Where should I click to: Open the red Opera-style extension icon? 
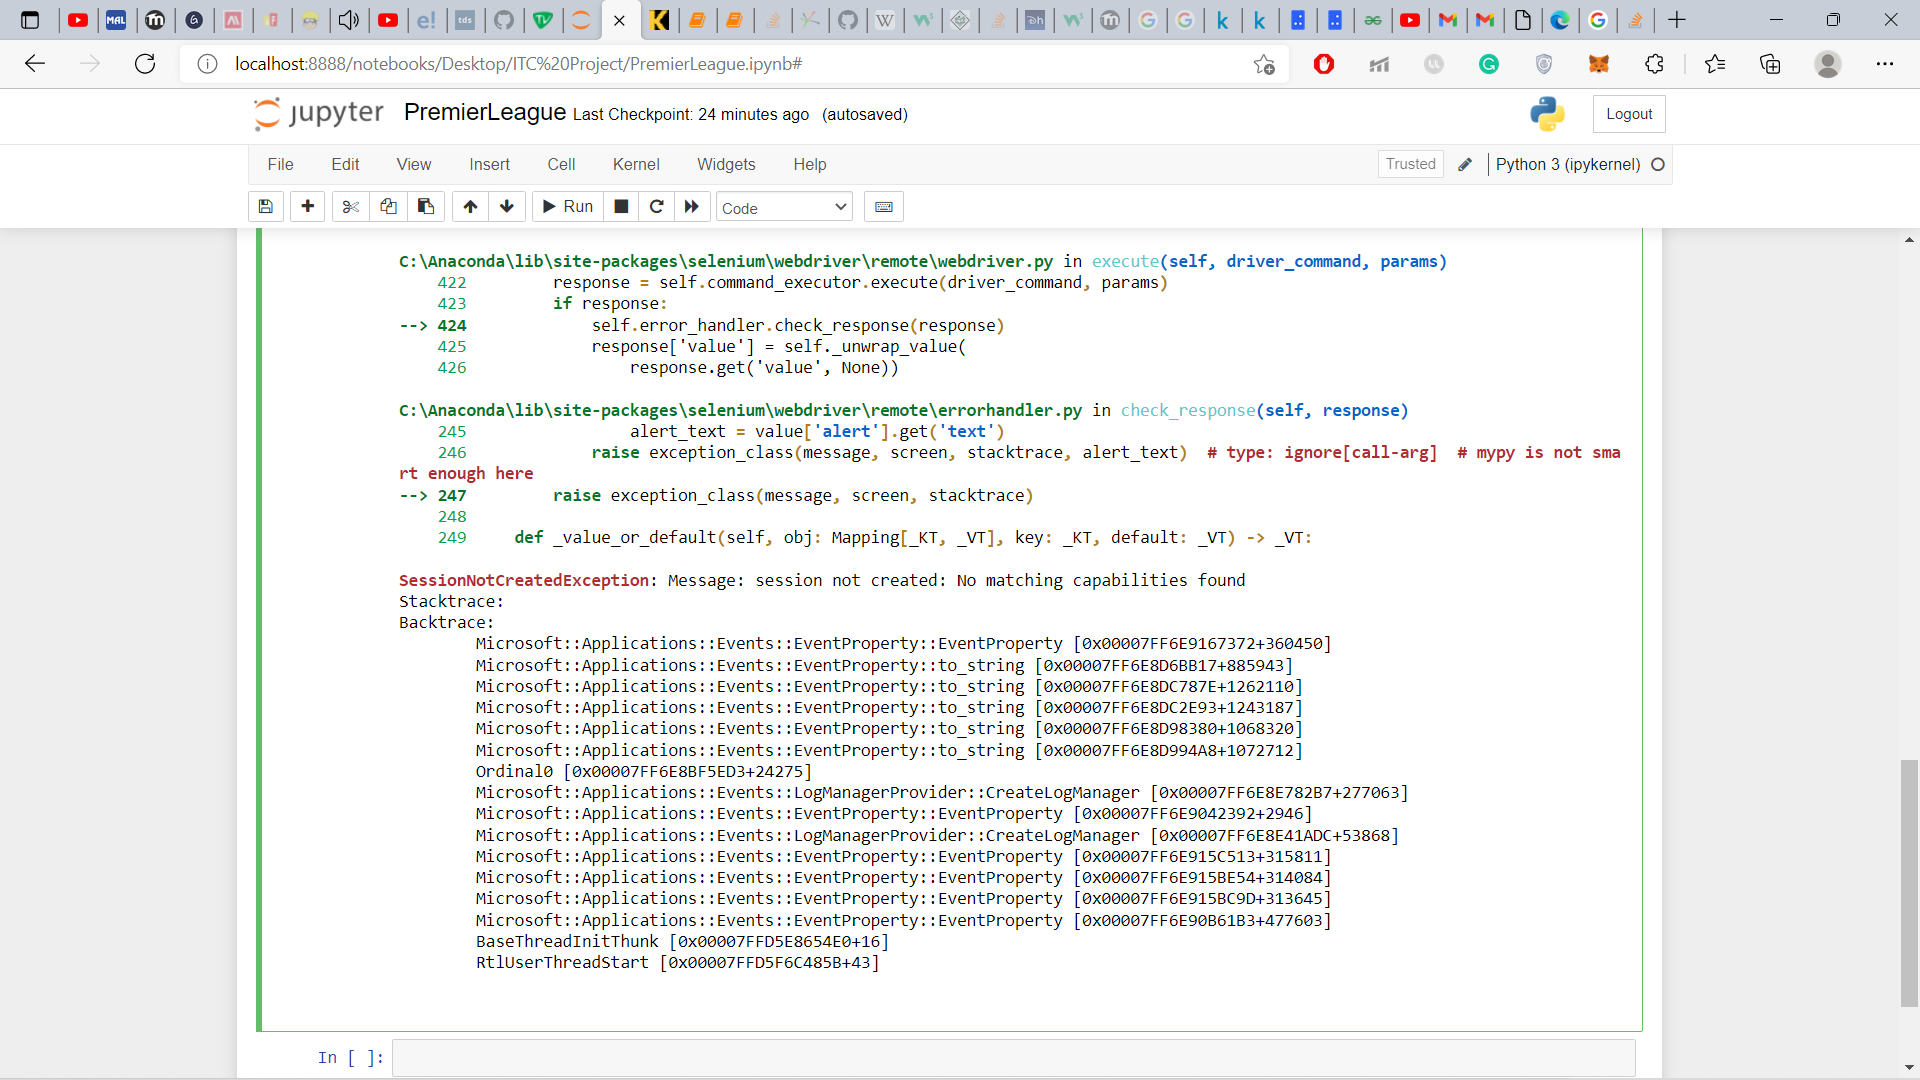click(x=1324, y=64)
